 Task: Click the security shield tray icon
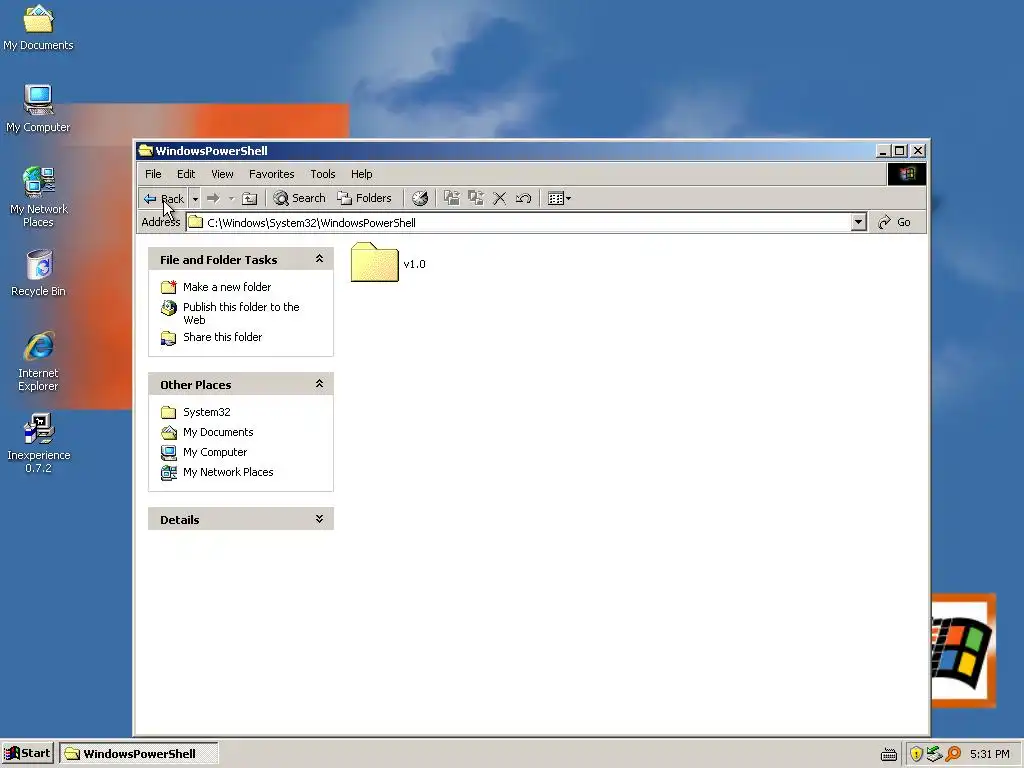tap(916, 754)
